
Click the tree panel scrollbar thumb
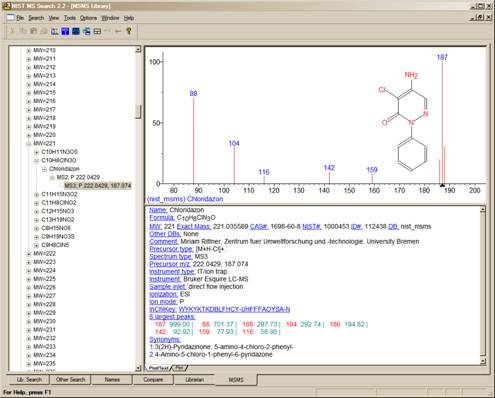pyautogui.click(x=138, y=111)
